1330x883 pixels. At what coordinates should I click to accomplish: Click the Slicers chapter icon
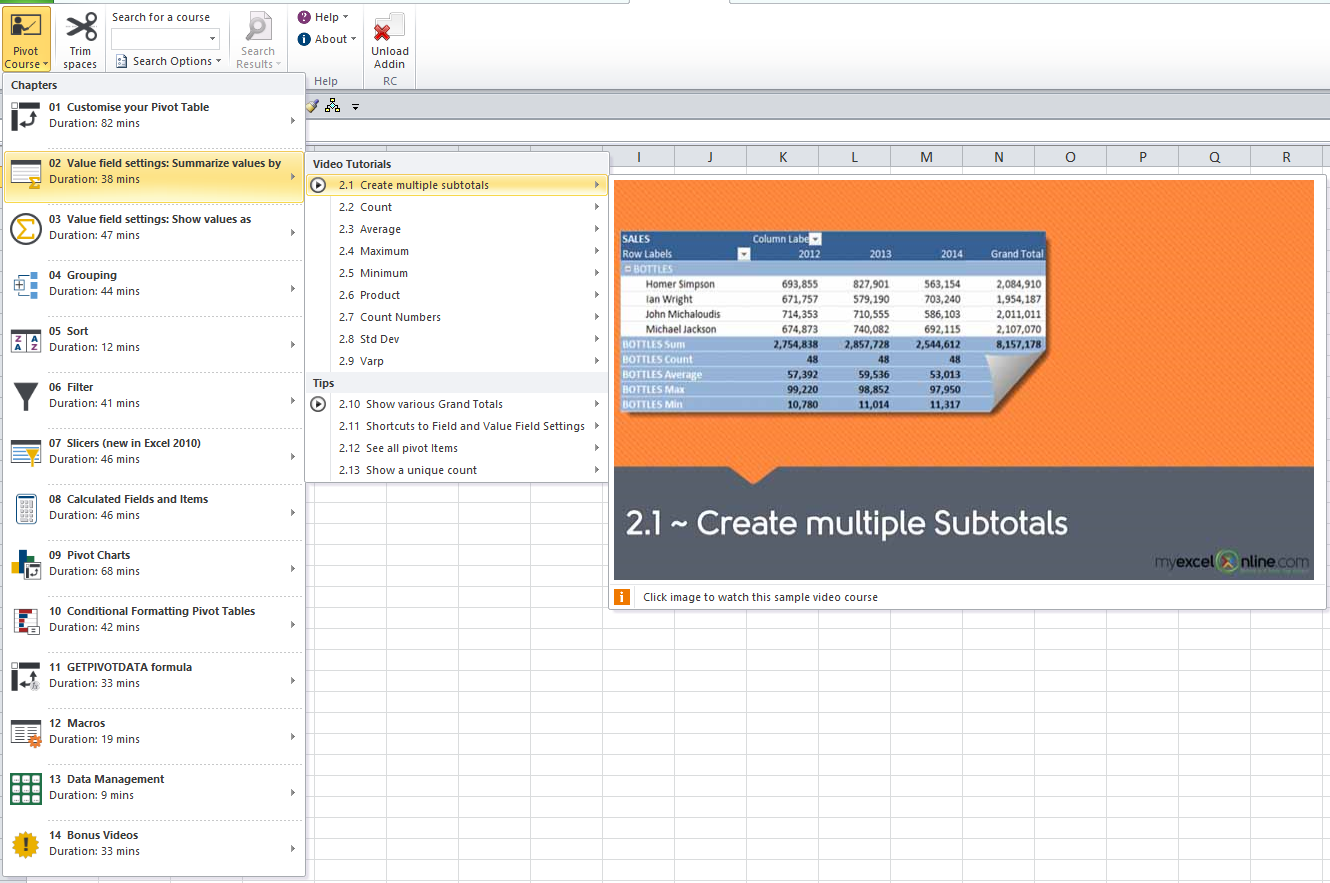[x=26, y=452]
